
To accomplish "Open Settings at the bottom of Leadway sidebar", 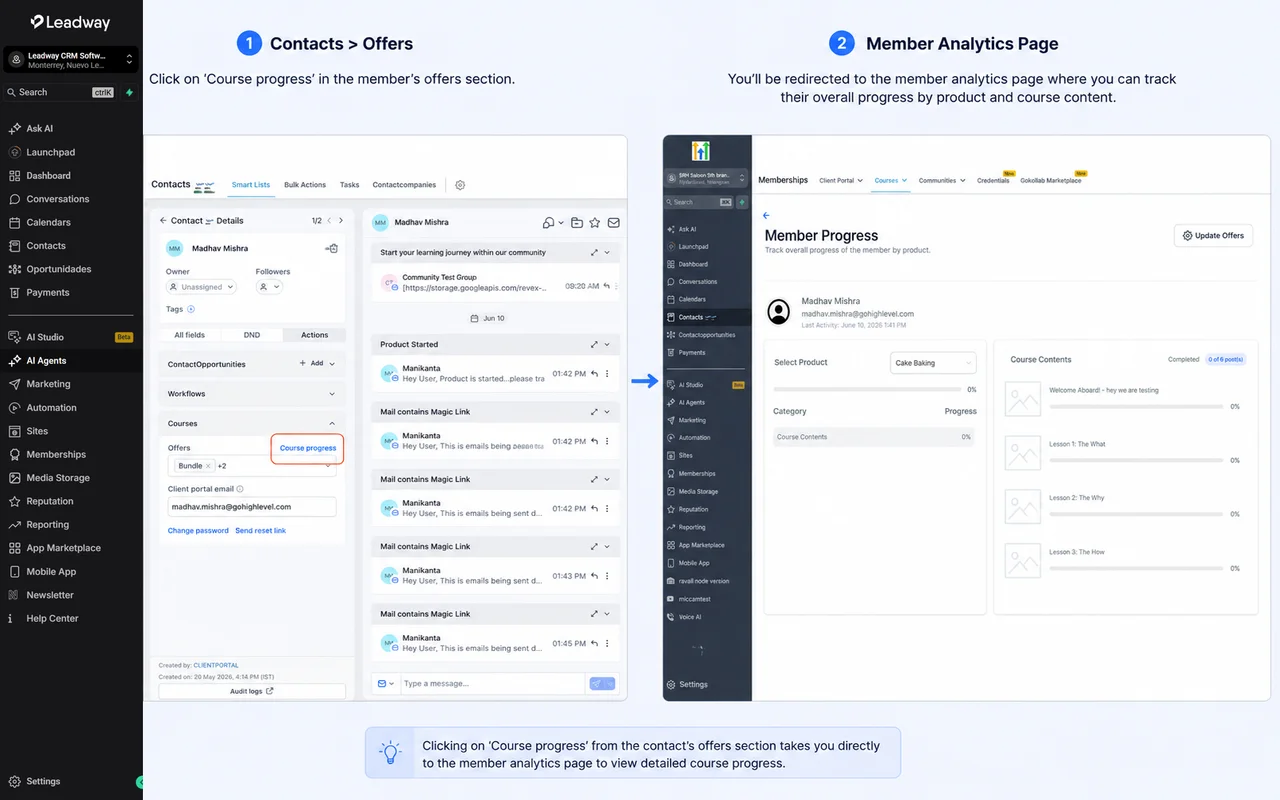I will coord(43,782).
